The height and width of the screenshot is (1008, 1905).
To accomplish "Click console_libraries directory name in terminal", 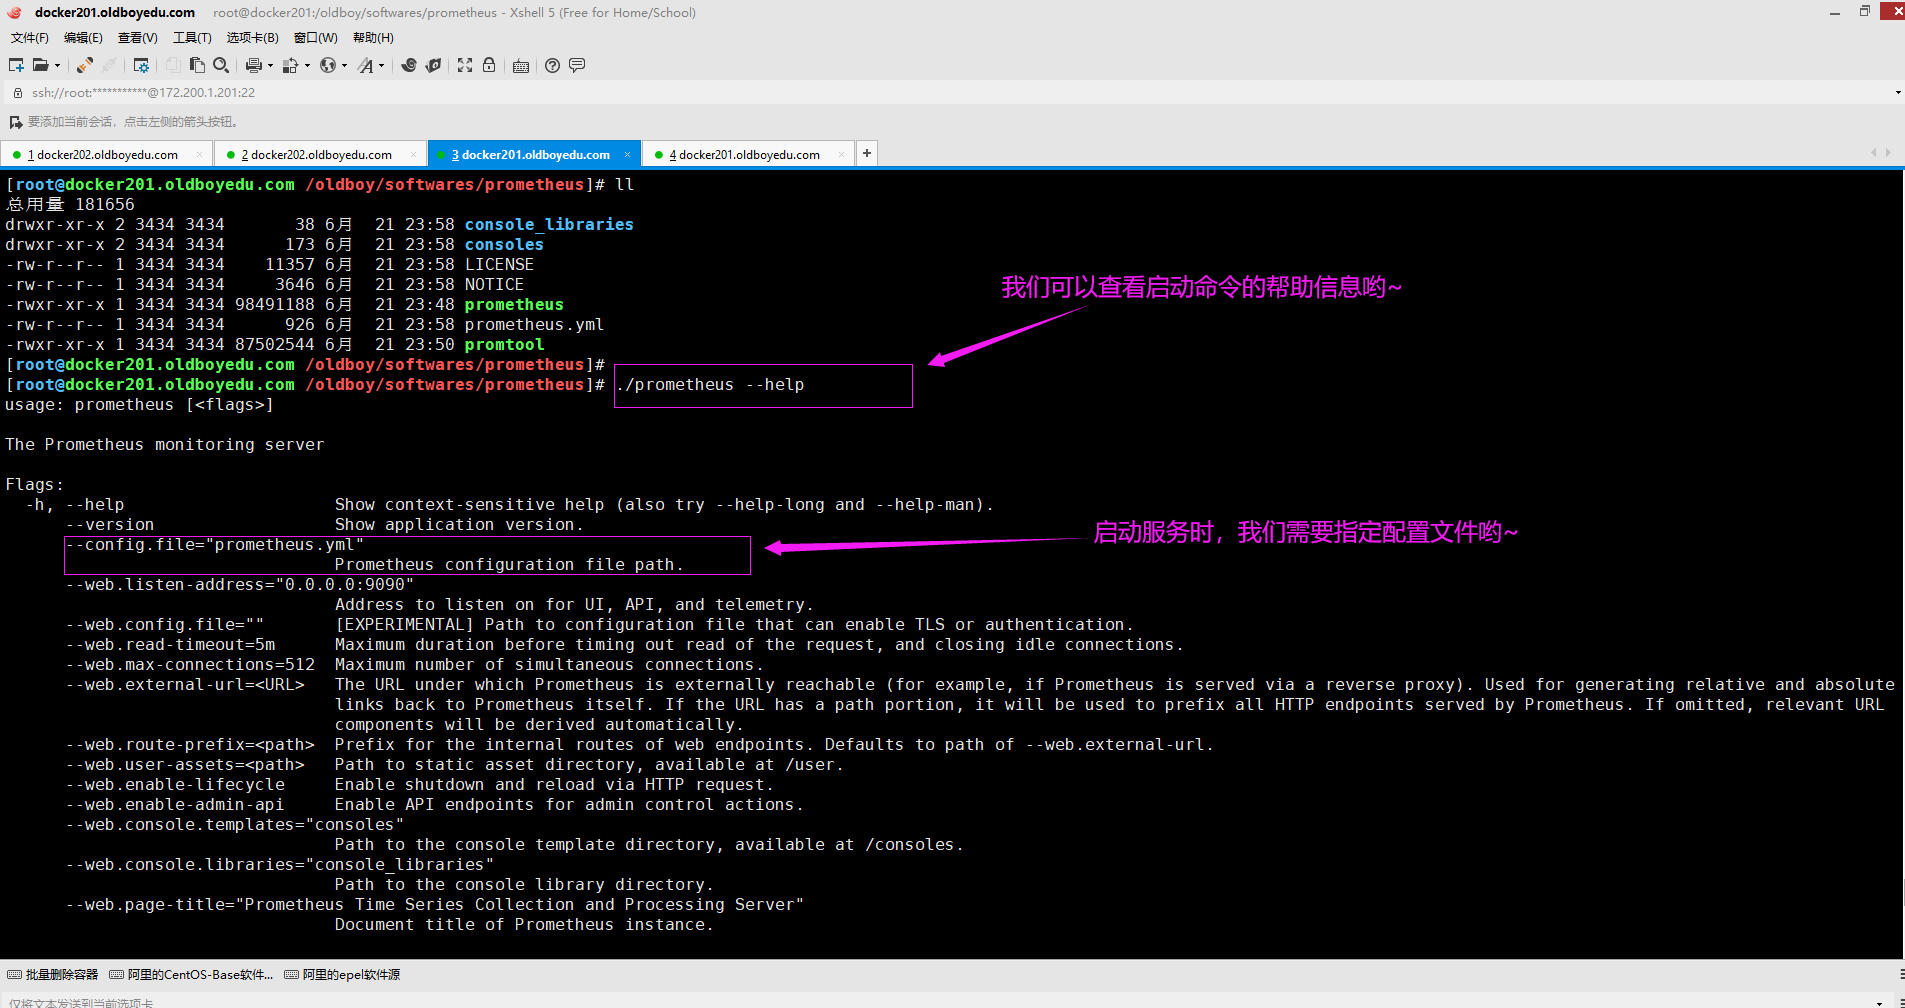I will point(549,225).
